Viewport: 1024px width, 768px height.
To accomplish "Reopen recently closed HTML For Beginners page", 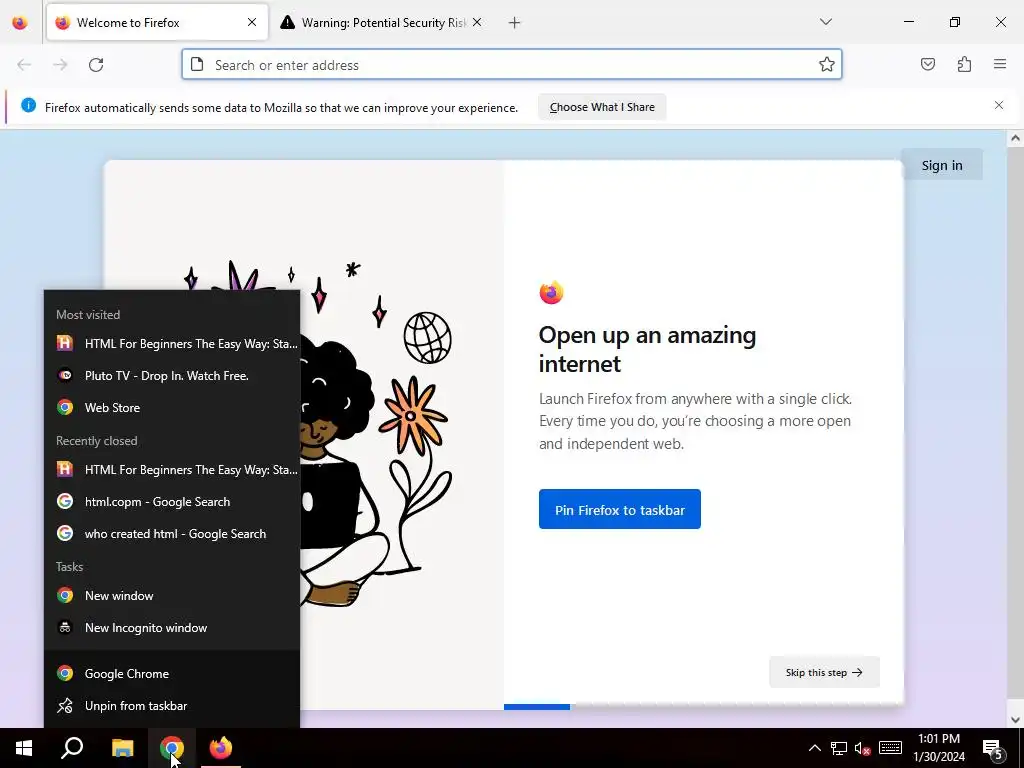I will coord(172,470).
